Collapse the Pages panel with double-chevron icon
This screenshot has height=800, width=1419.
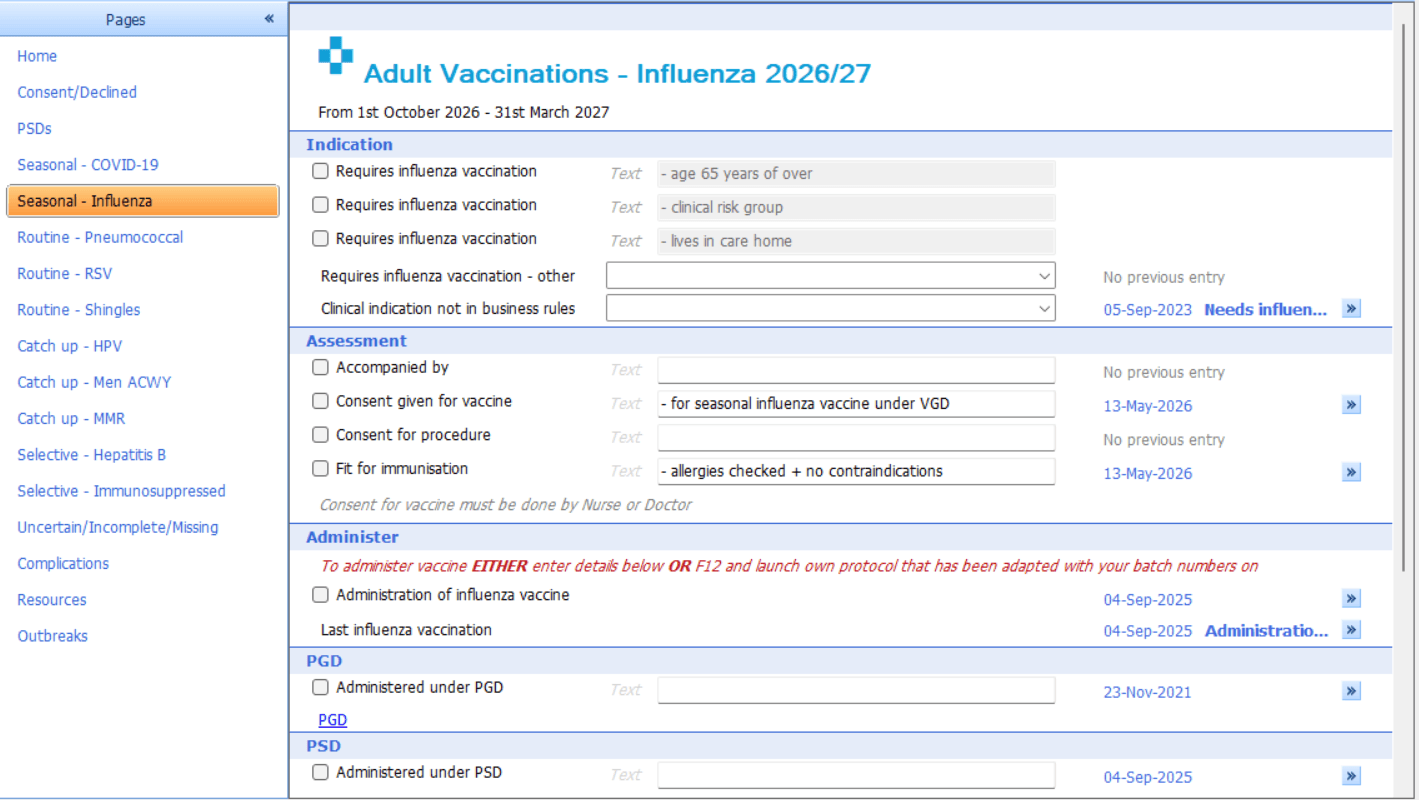269,19
